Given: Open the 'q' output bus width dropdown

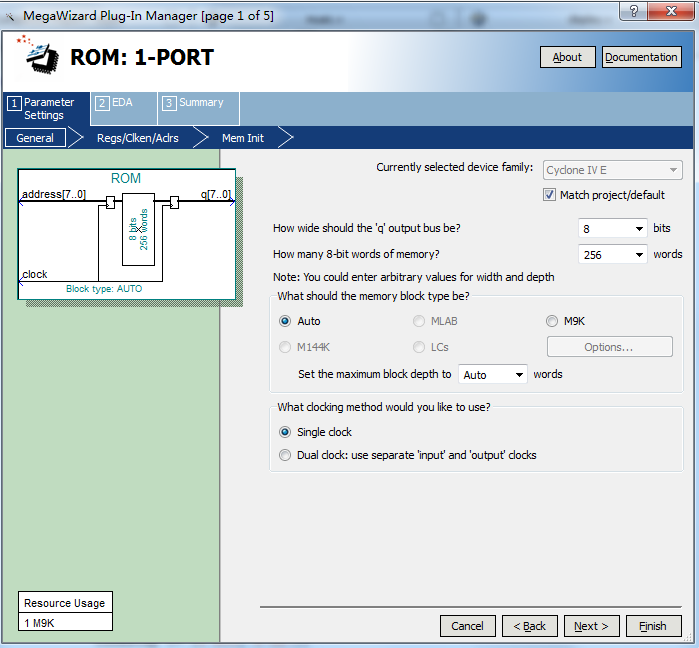Looking at the screenshot, I should 639,229.
